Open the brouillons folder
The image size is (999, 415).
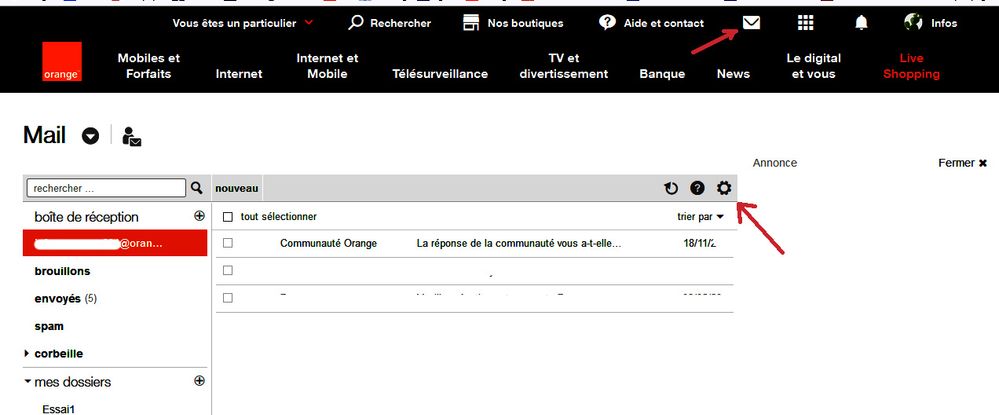pyautogui.click(x=62, y=271)
